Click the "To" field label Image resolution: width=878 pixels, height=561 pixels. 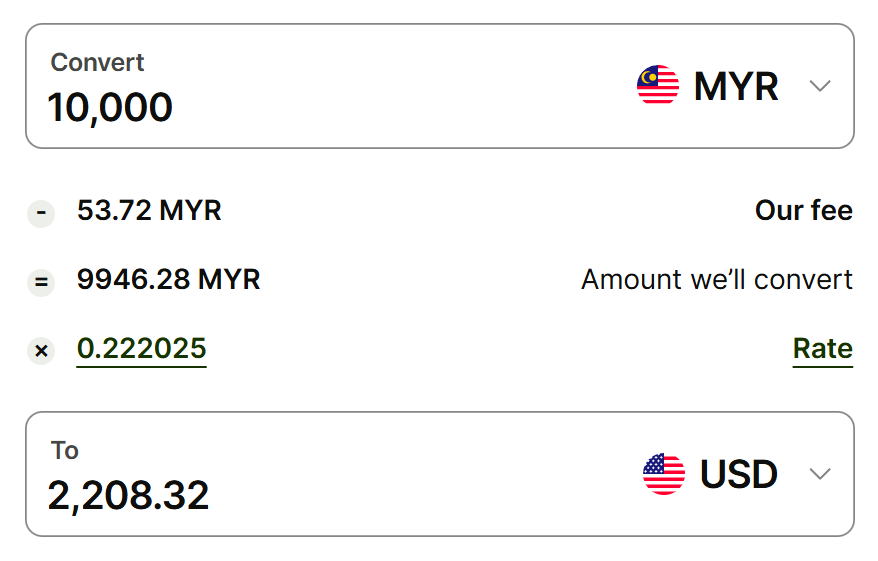[x=65, y=450]
